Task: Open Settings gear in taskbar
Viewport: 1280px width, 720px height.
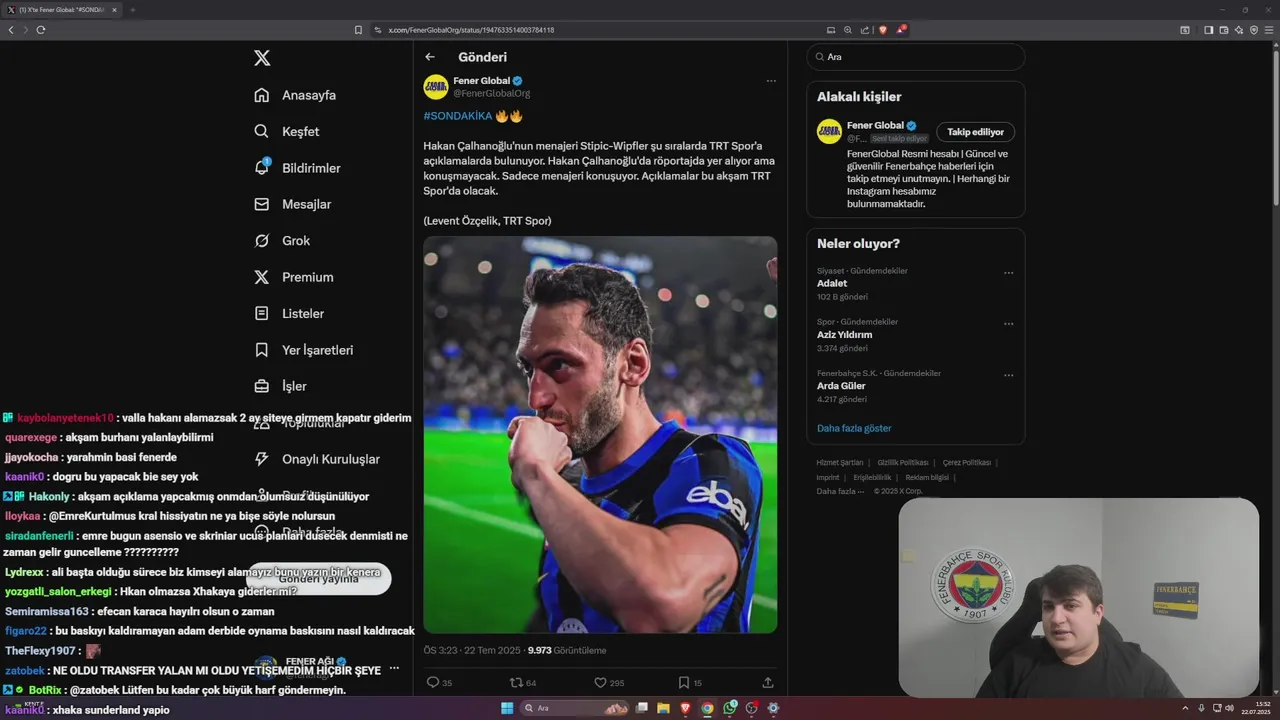Action: 773,708
